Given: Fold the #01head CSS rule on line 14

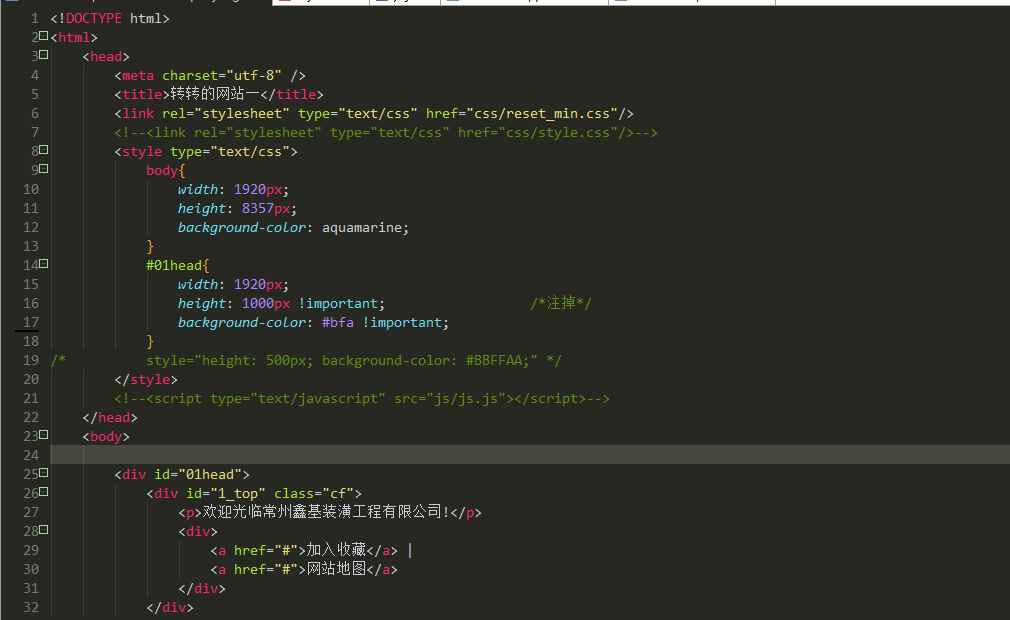Looking at the screenshot, I should click(x=43, y=263).
